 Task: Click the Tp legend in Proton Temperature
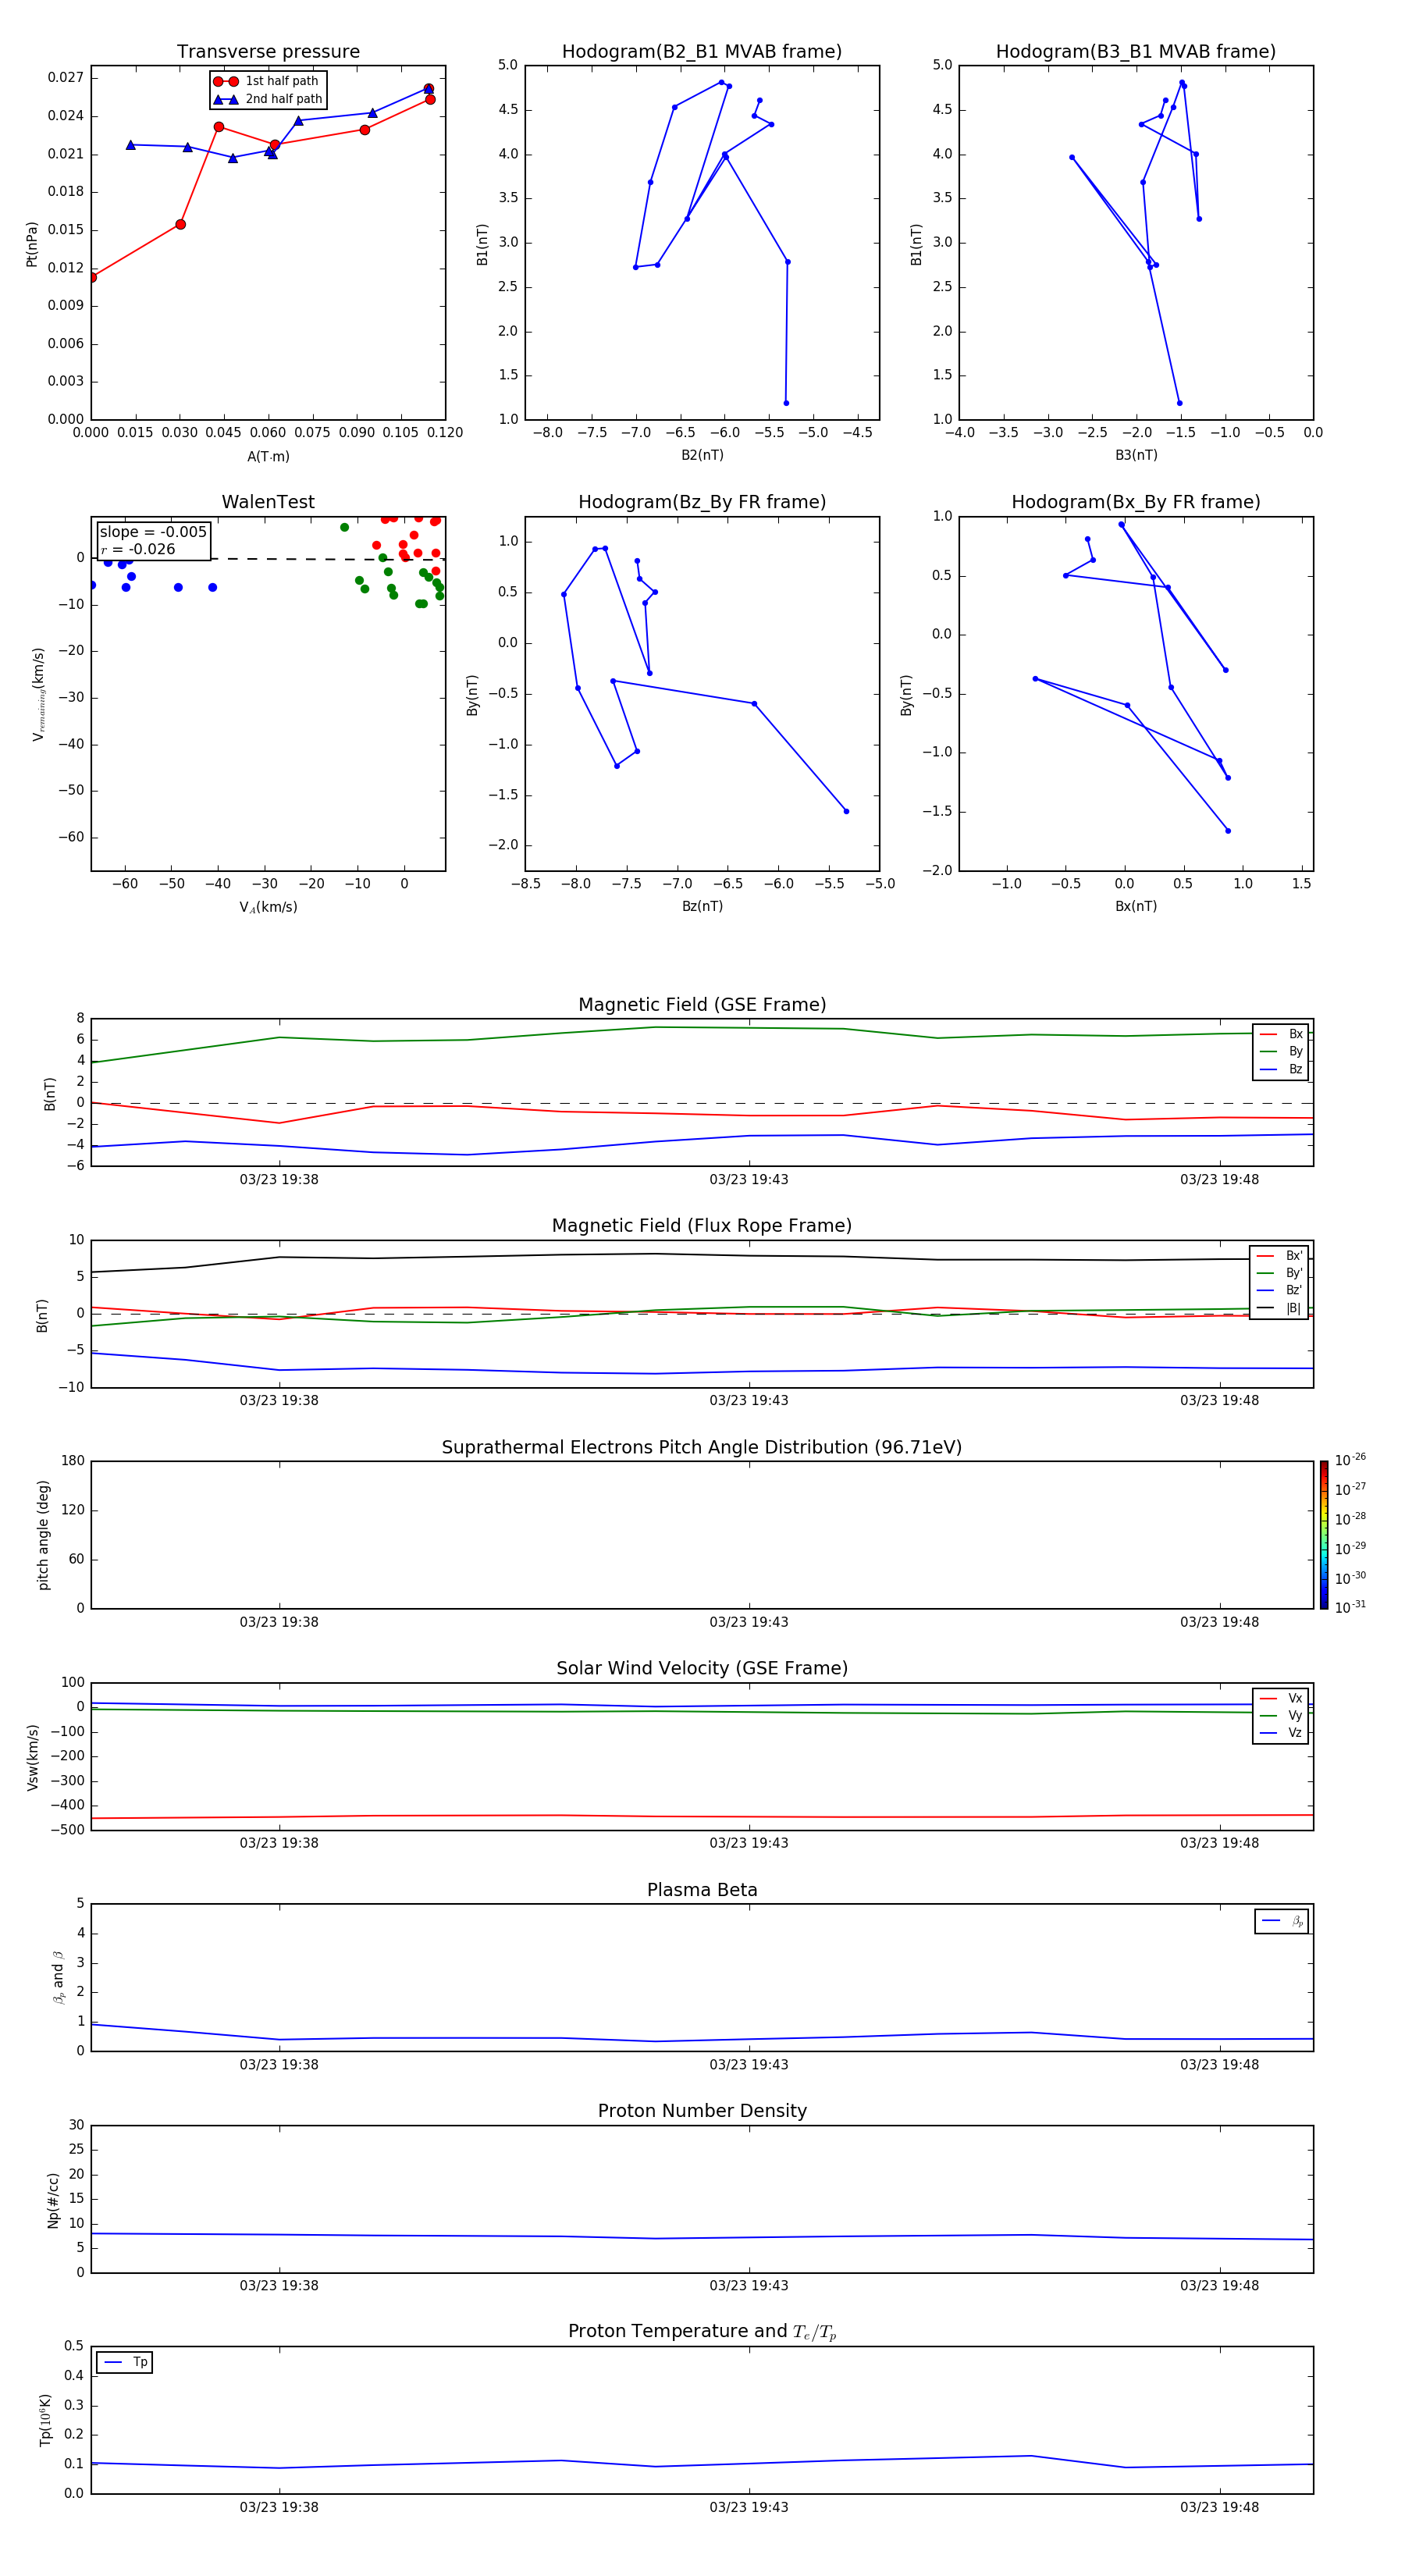(125, 2362)
